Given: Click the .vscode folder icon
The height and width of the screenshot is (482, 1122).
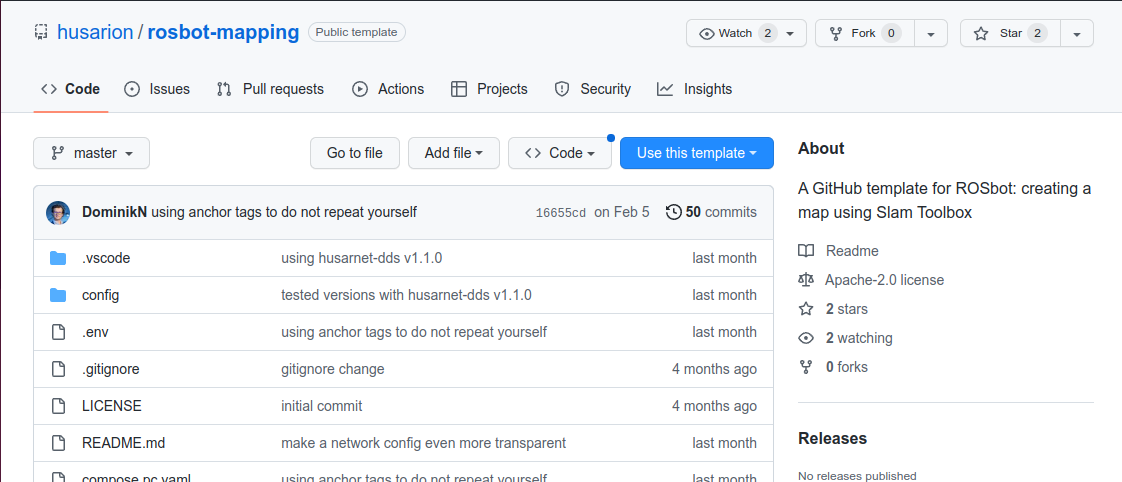Looking at the screenshot, I should 58,258.
